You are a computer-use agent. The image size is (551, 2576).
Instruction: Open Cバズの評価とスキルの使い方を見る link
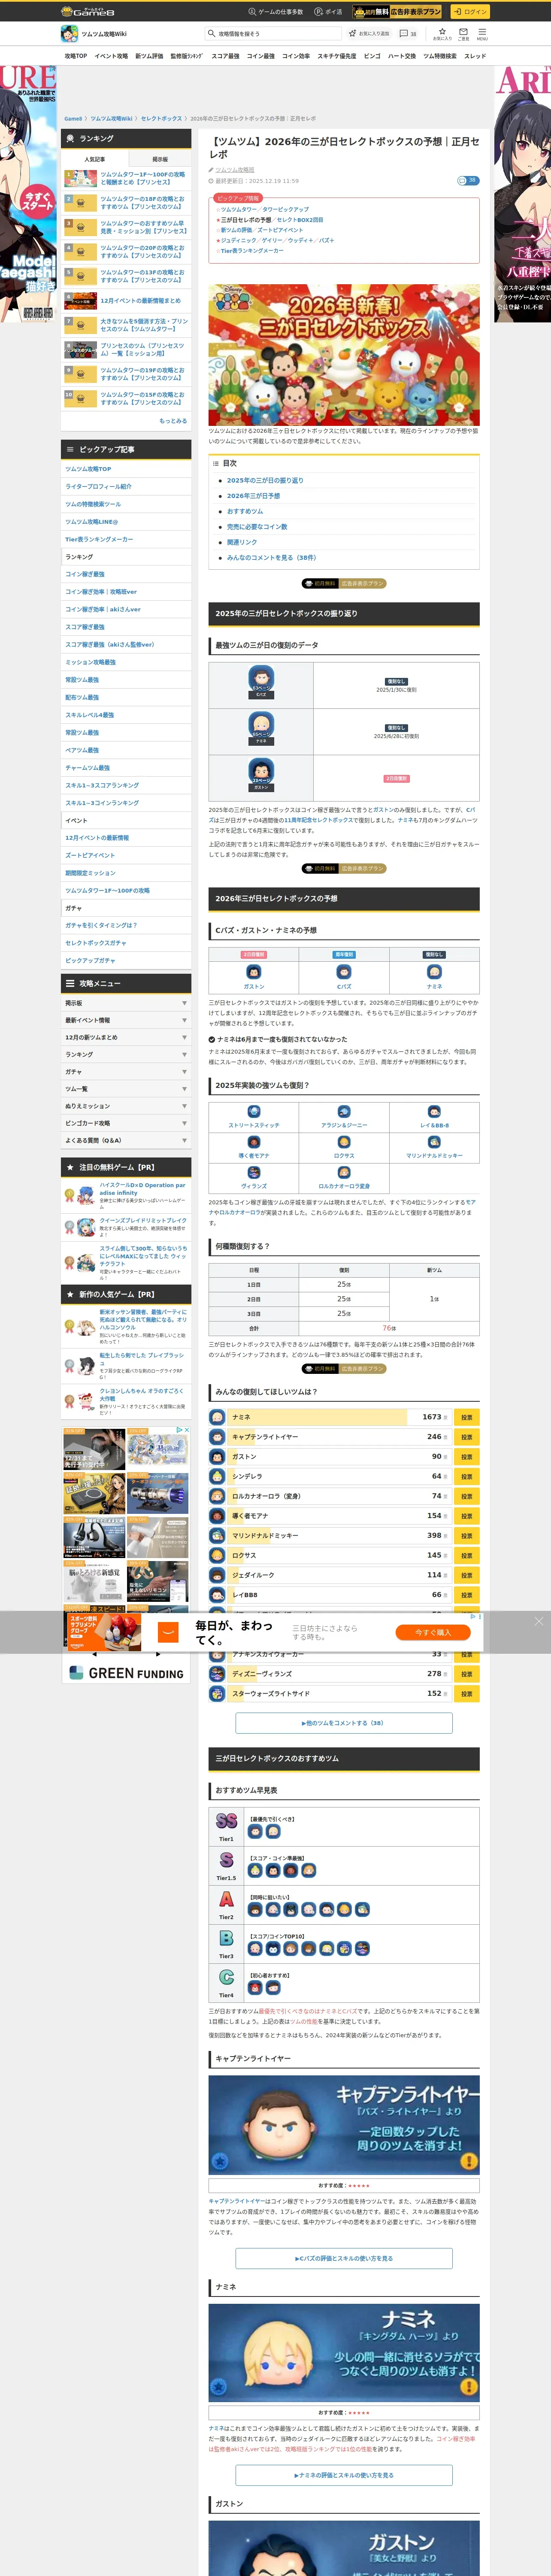coord(344,2258)
